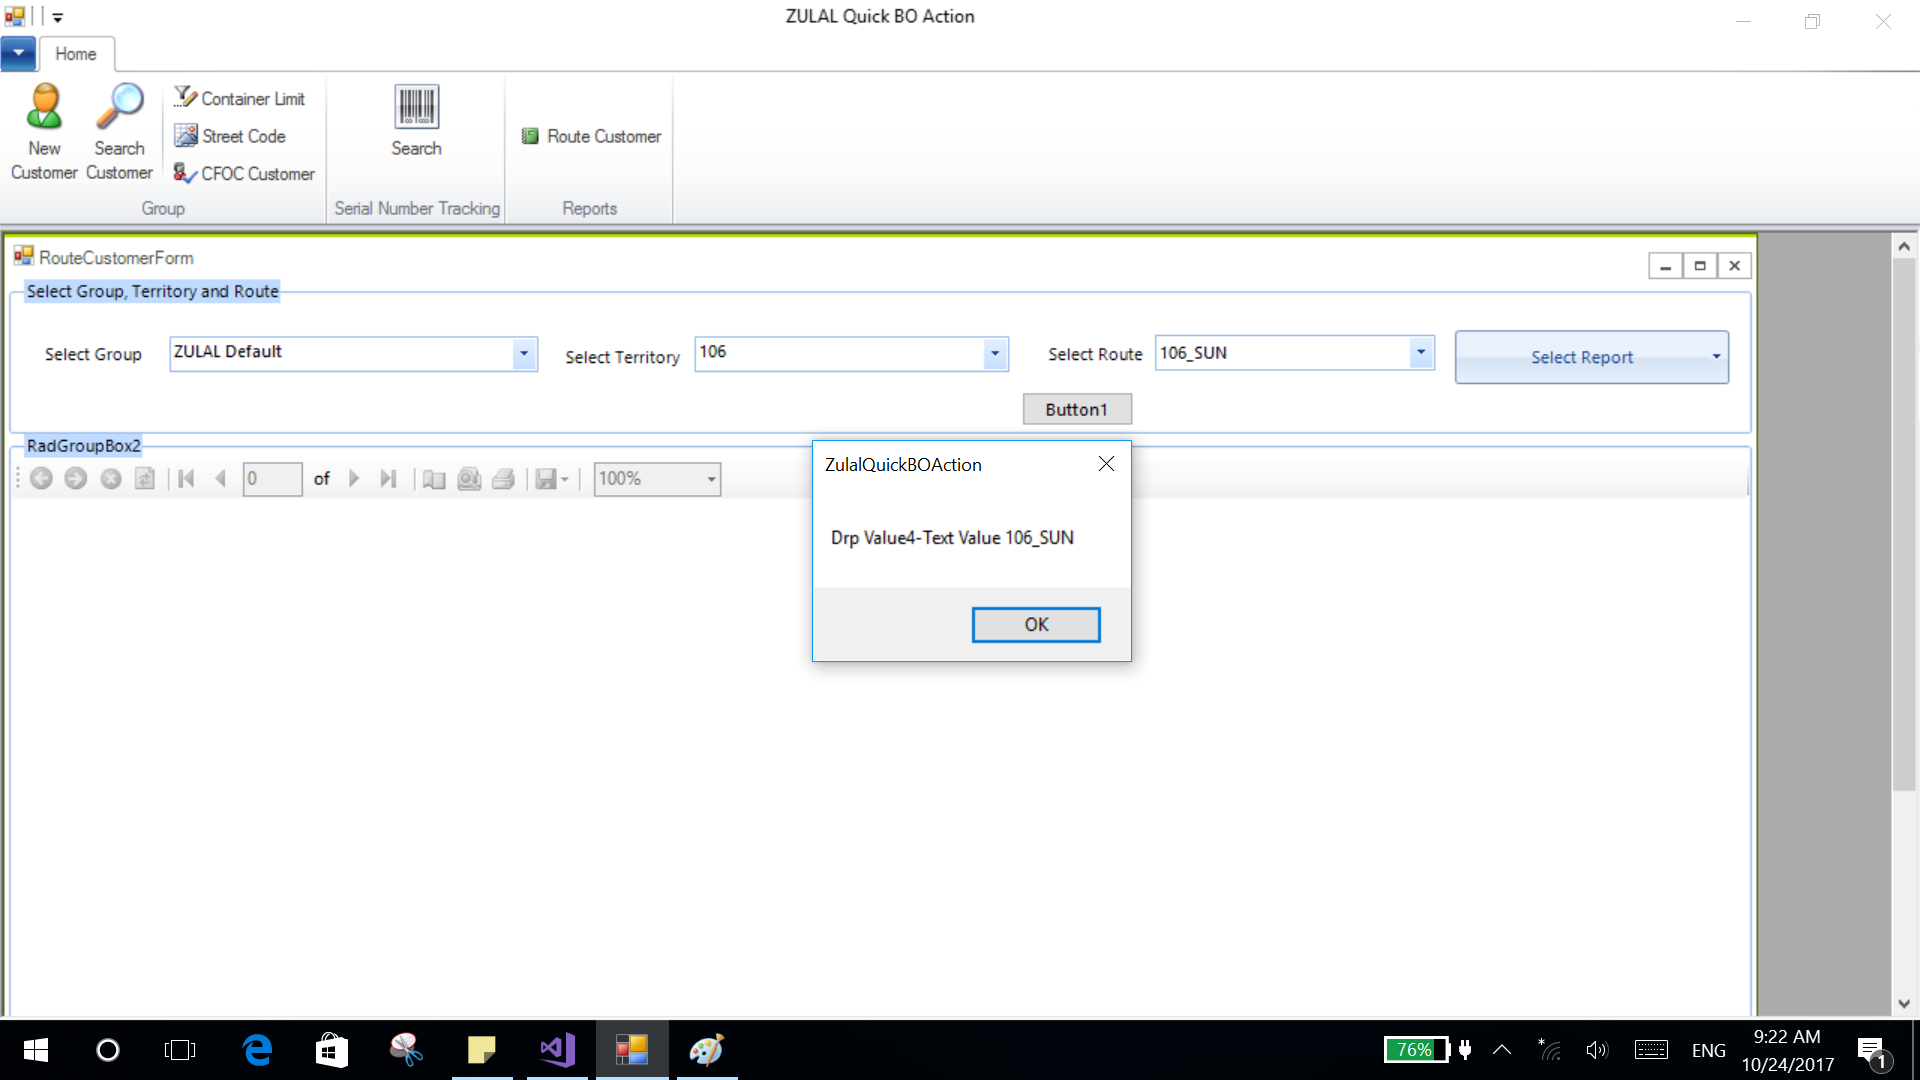Click Serial Number barcode Search icon
Image resolution: width=1920 pixels, height=1080 pixels.
(x=416, y=108)
